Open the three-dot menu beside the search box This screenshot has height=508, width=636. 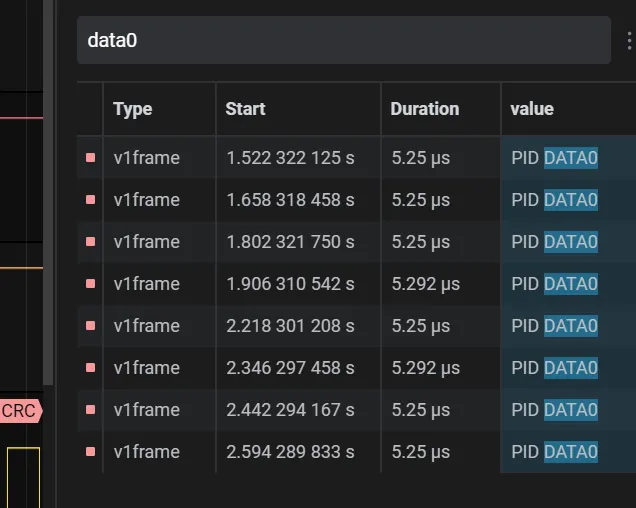(629, 41)
